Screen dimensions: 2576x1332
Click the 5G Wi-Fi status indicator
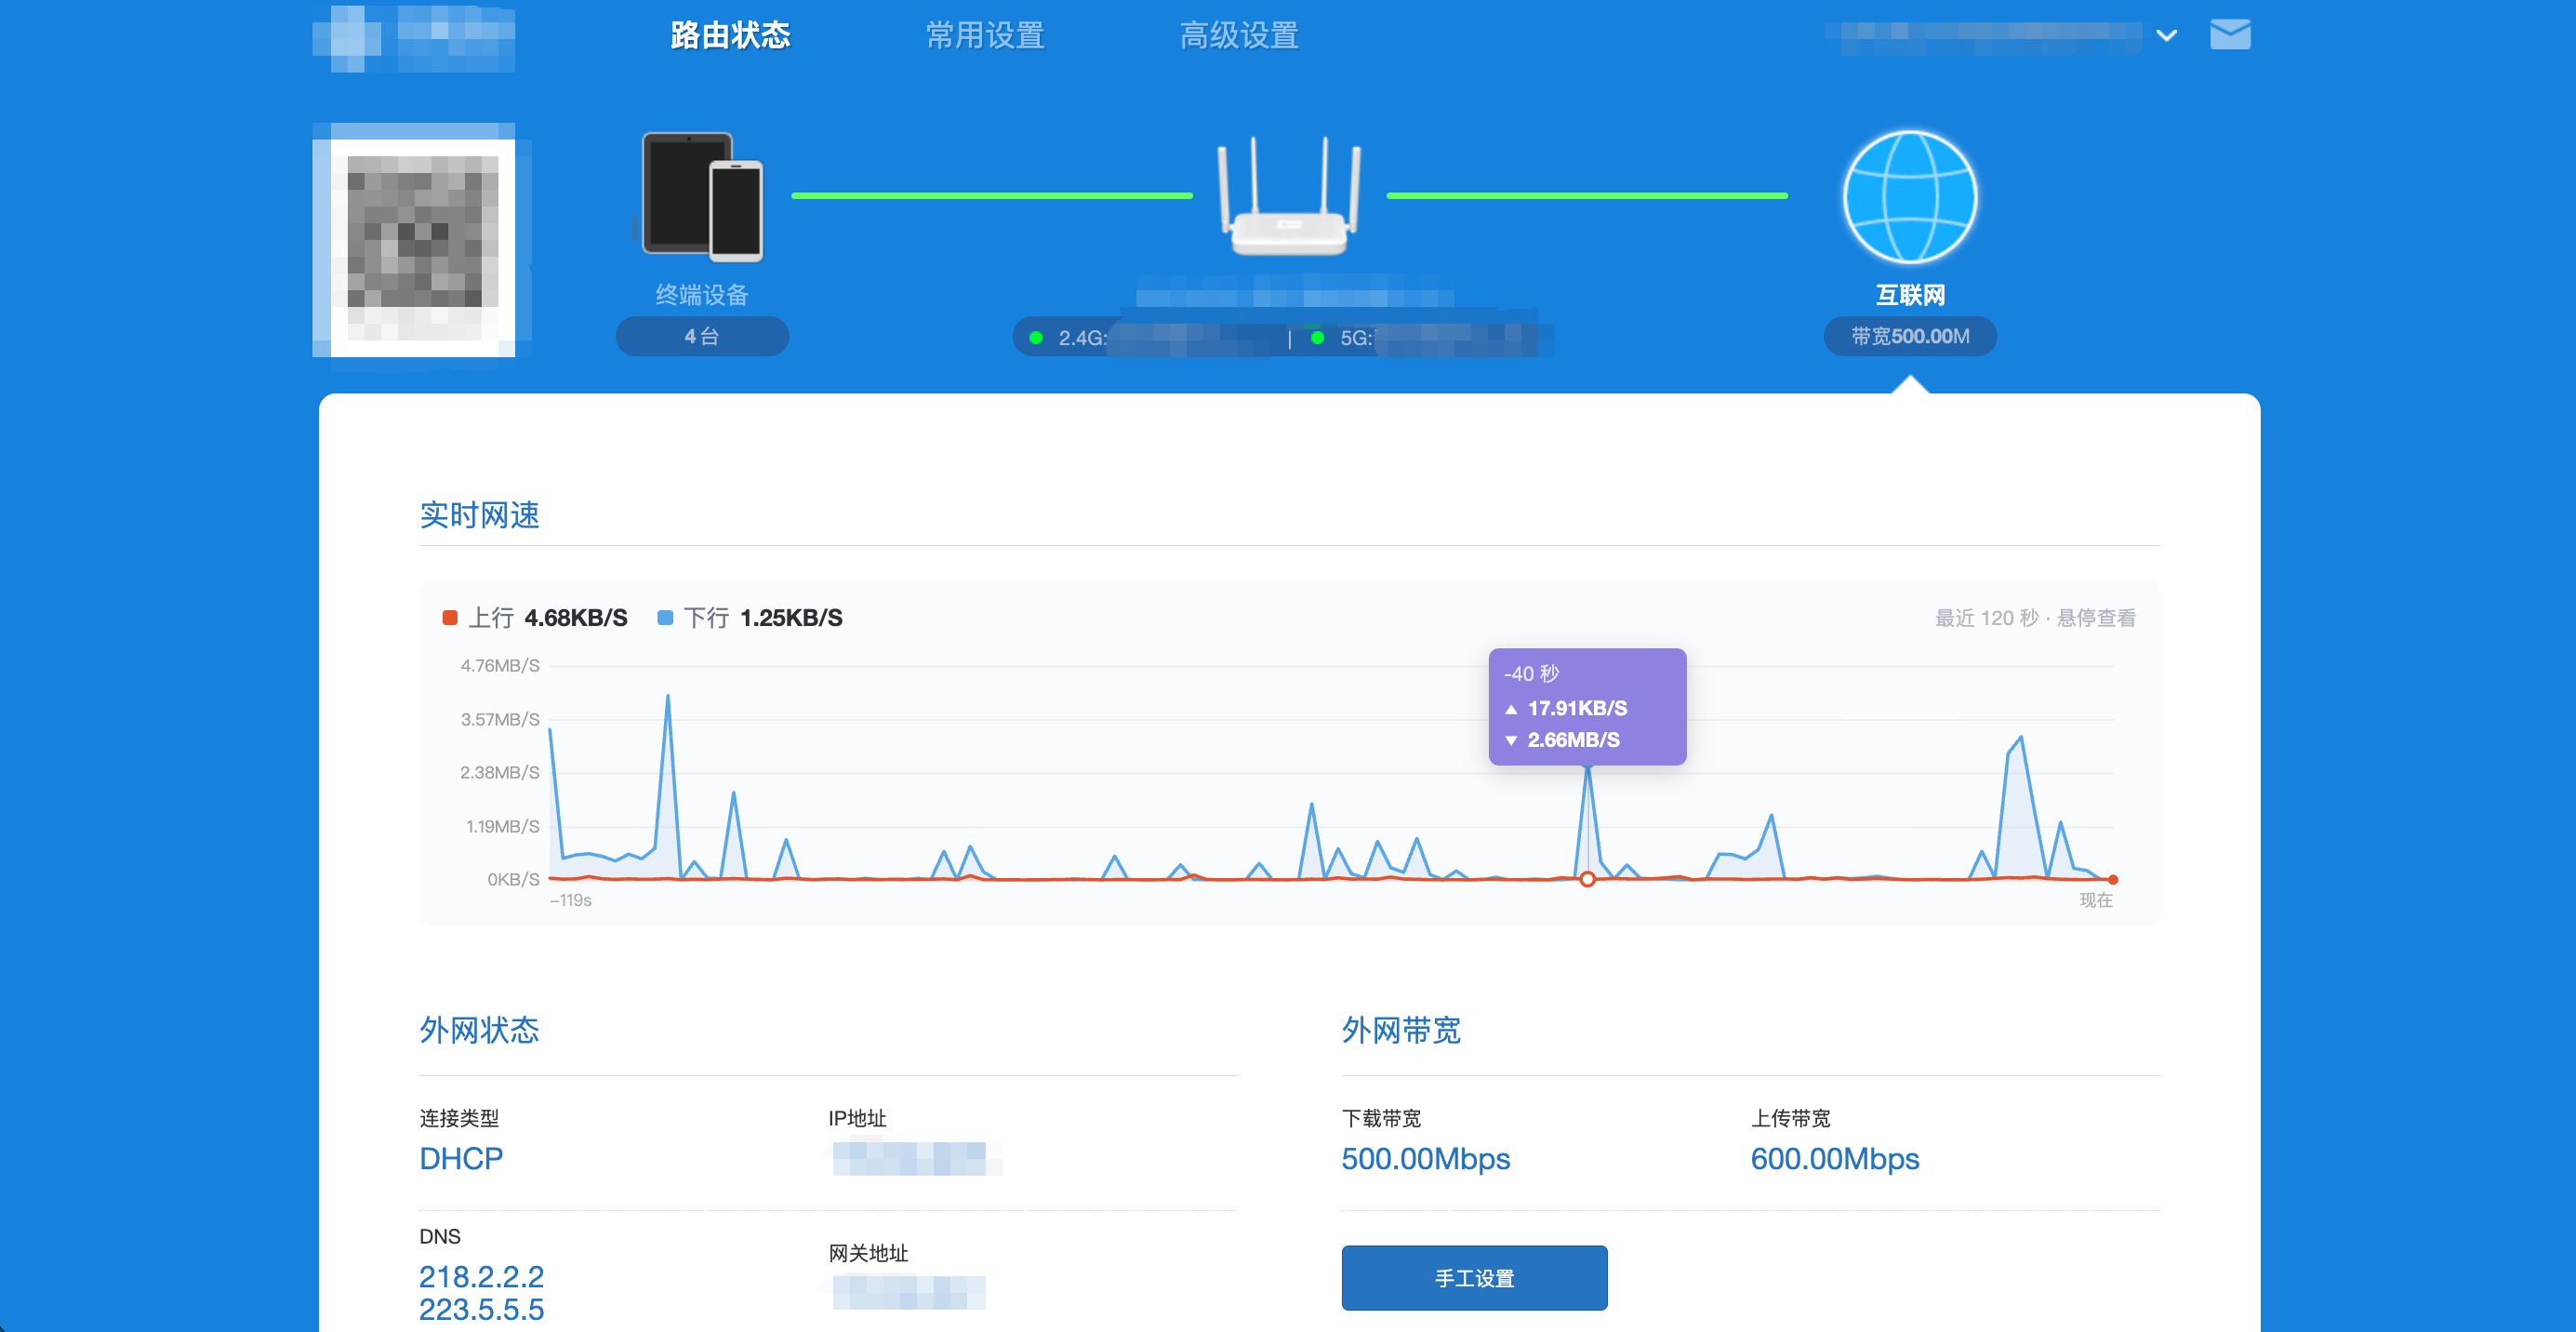tap(1318, 338)
